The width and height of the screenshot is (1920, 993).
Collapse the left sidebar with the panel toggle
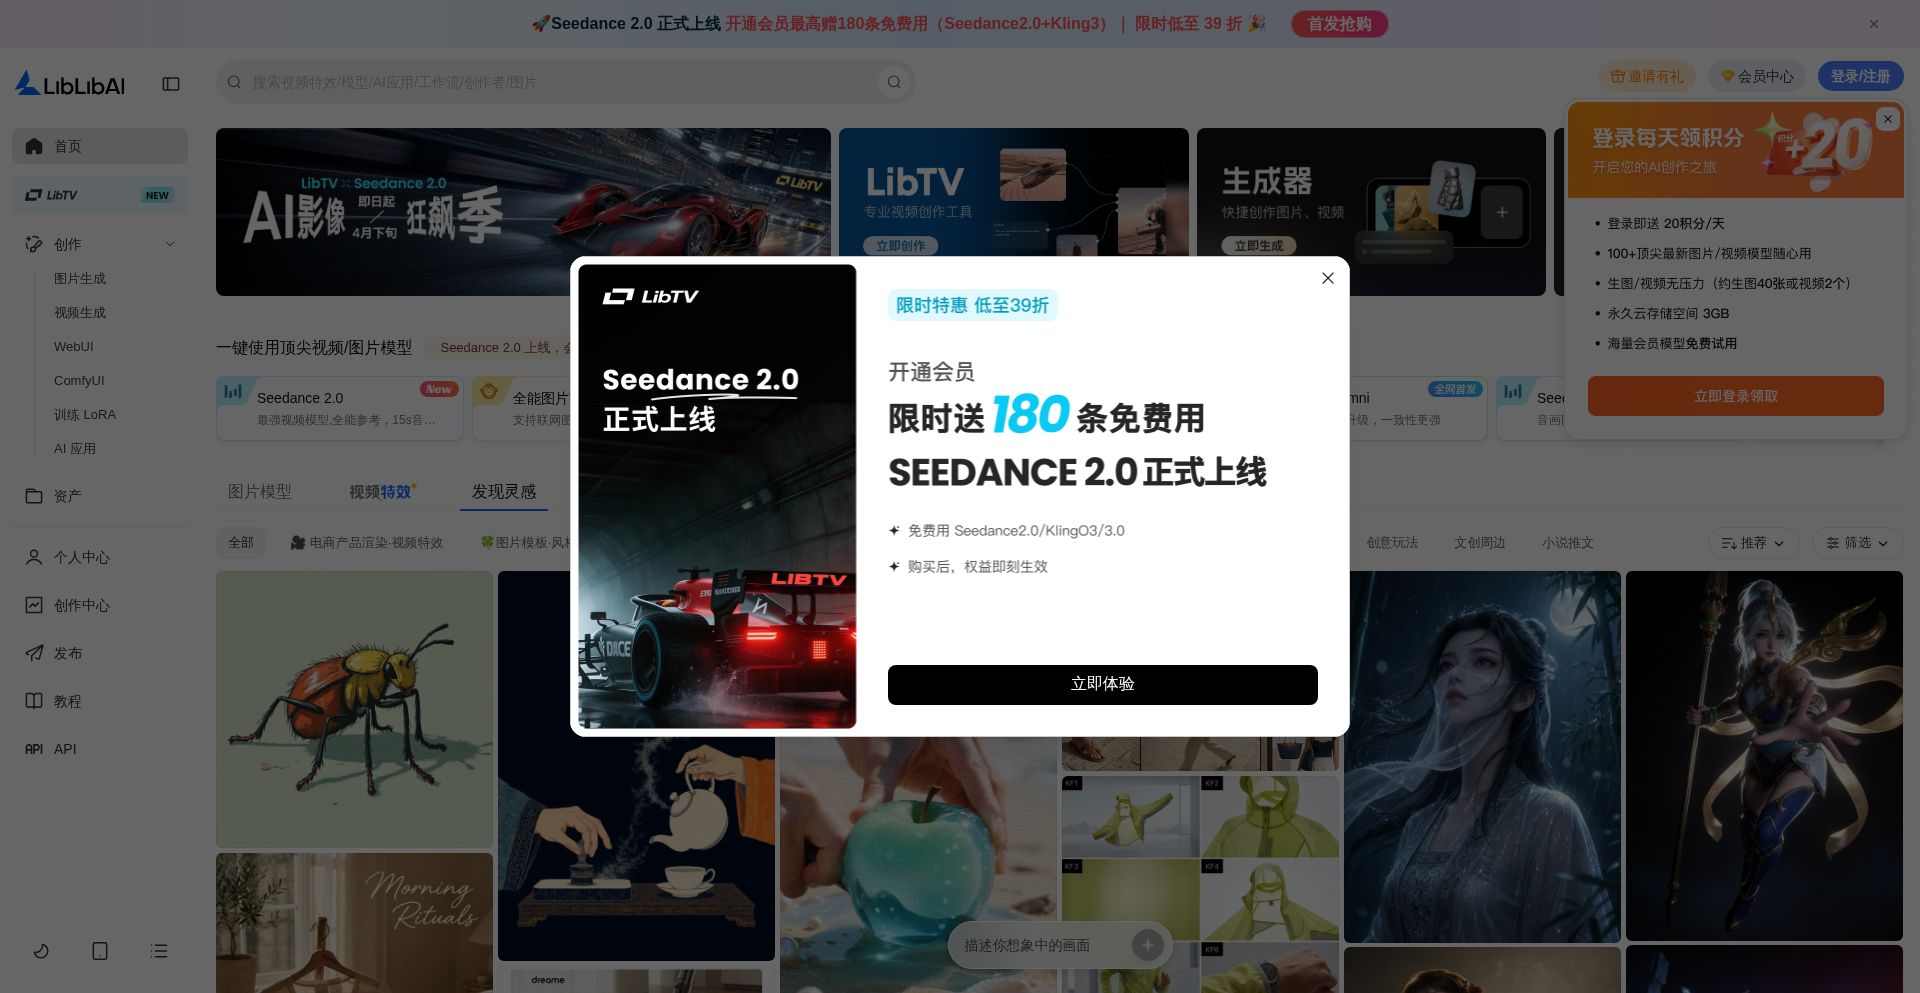170,84
